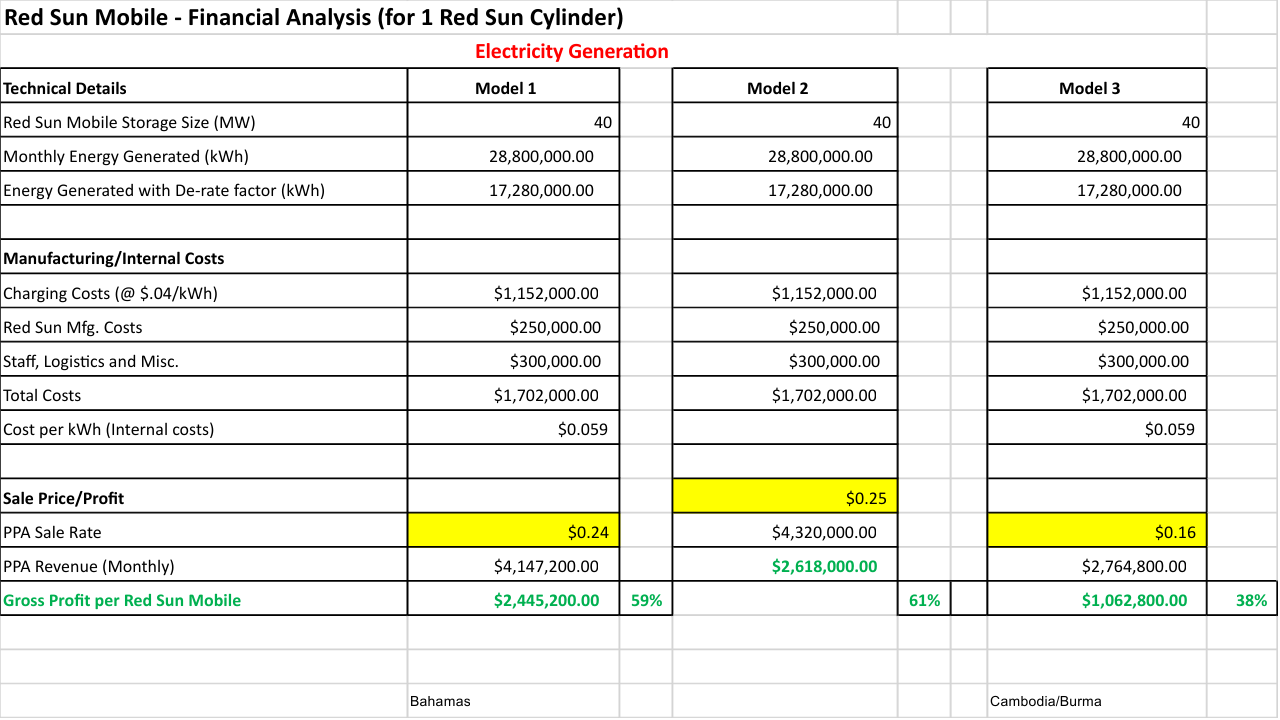The width and height of the screenshot is (1280, 720).
Task: Click the Bahamas label cell
Action: pos(514,701)
